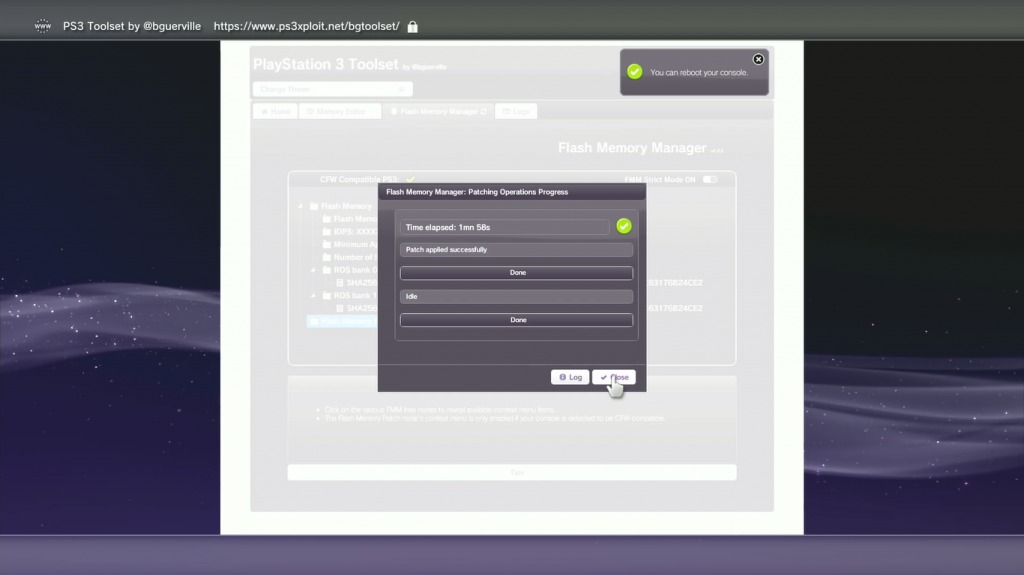Click the Flash Memory root folder icon

pyautogui.click(x=314, y=206)
